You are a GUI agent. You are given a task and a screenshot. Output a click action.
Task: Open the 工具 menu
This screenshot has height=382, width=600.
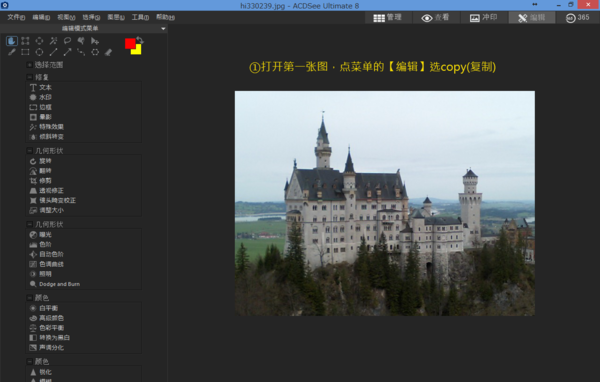pyautogui.click(x=140, y=17)
